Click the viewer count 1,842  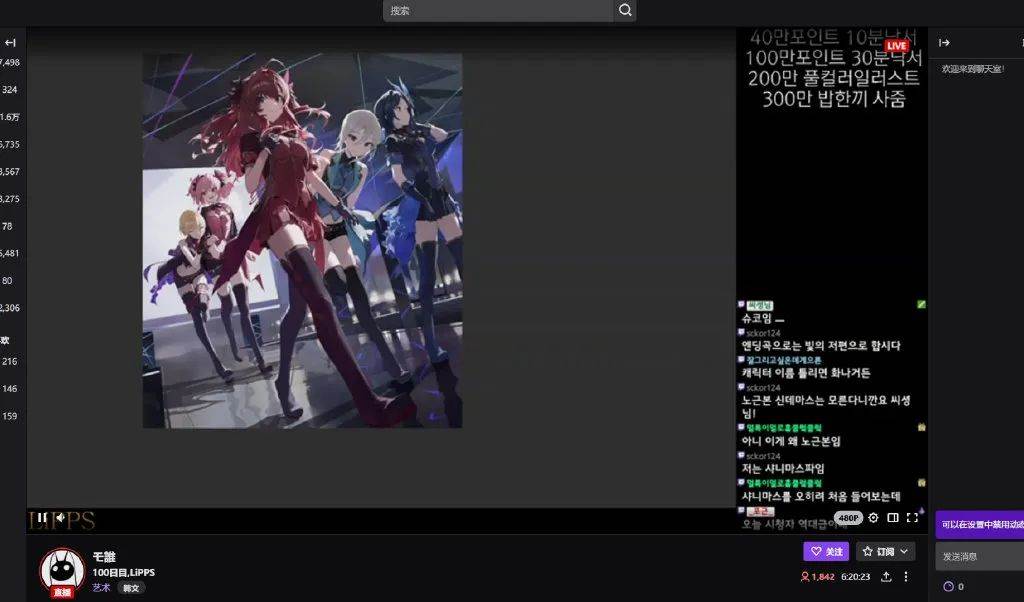(x=818, y=577)
